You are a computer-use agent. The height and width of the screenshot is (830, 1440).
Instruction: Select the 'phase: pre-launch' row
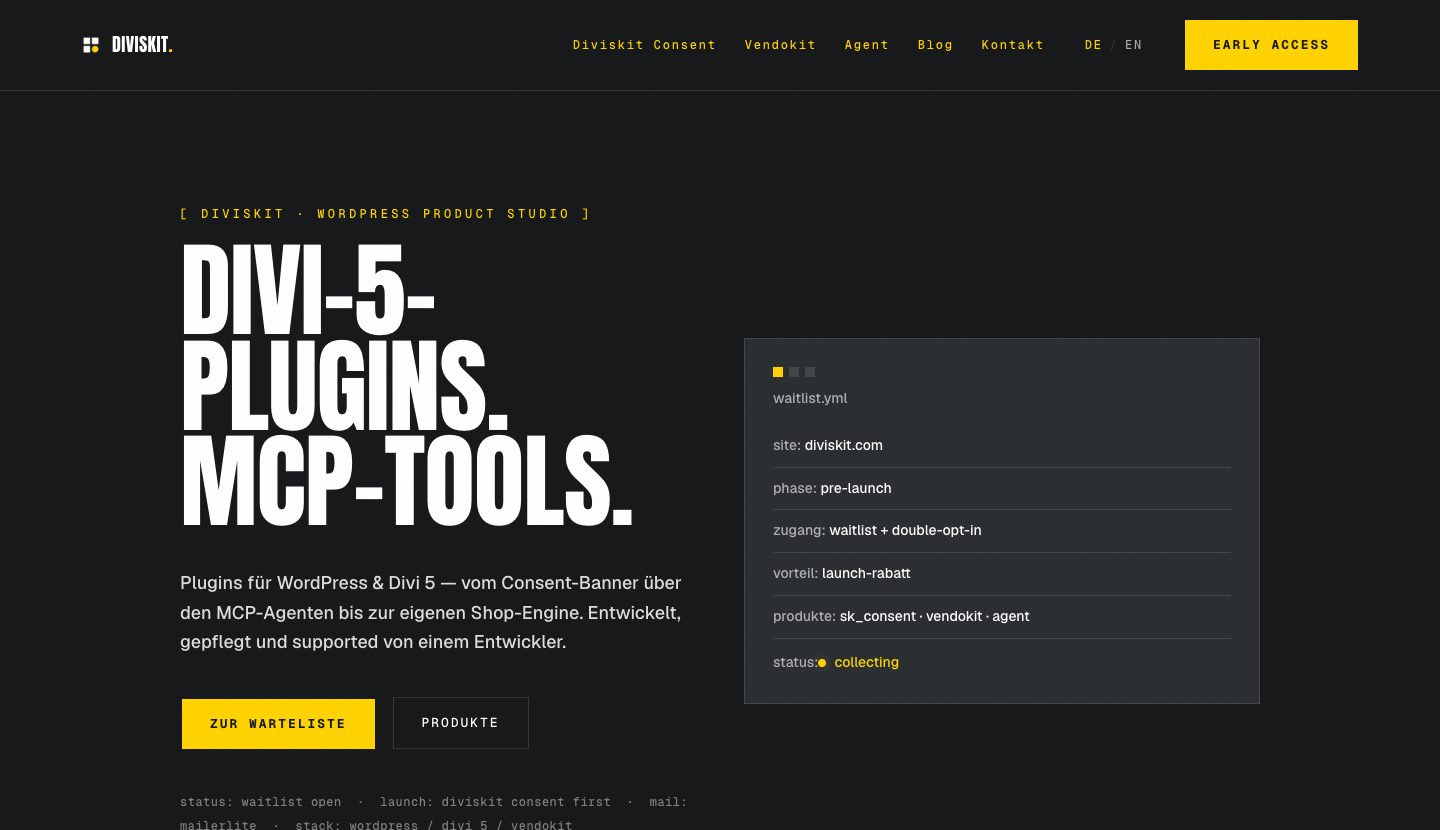click(x=1002, y=489)
